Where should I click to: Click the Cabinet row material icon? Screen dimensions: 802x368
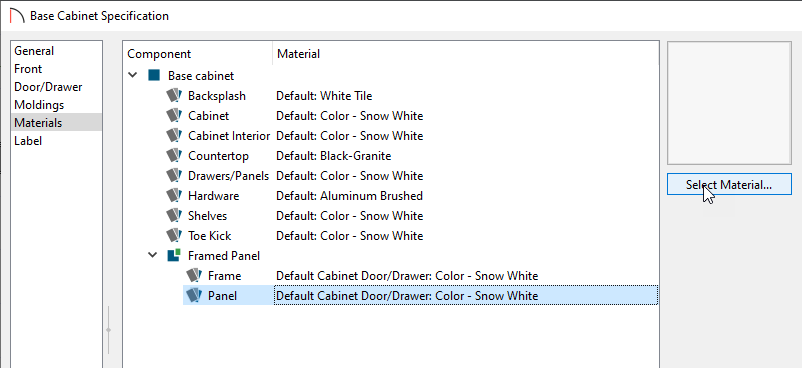click(174, 116)
